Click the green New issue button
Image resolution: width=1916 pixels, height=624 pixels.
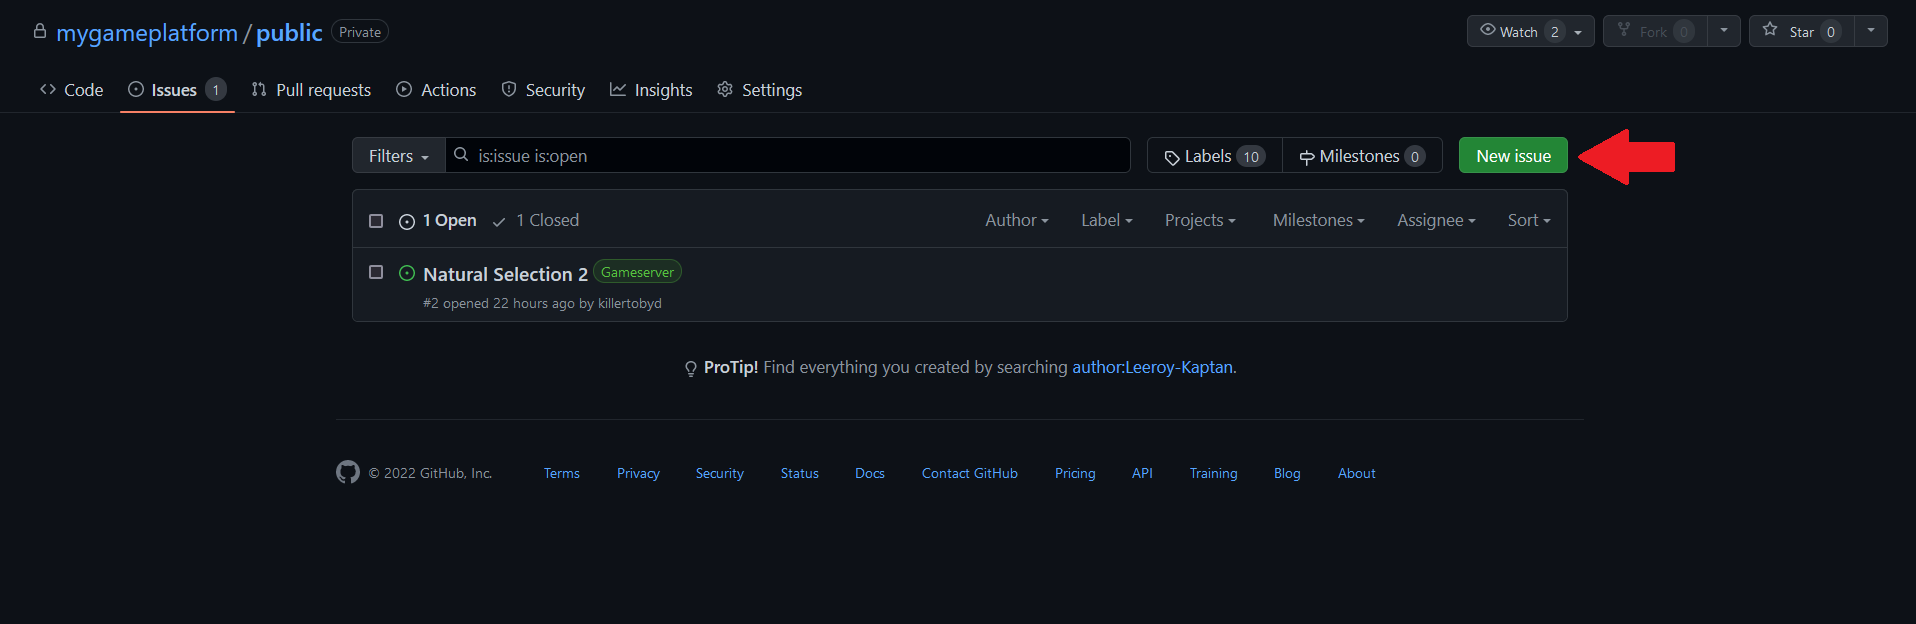(x=1513, y=155)
